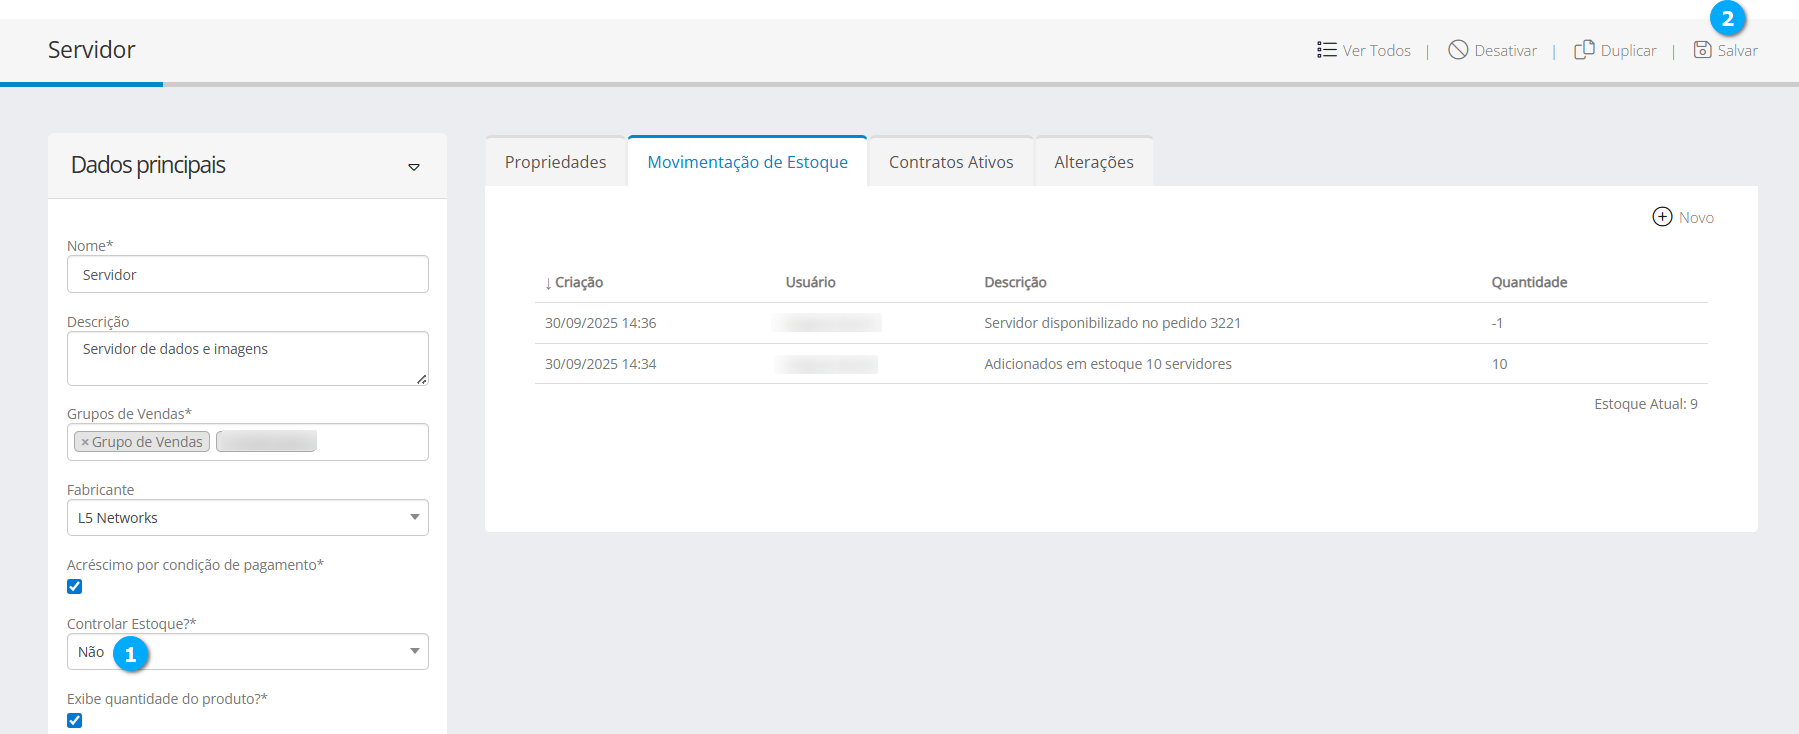Click the Desativar prohibition icon

tap(1458, 50)
